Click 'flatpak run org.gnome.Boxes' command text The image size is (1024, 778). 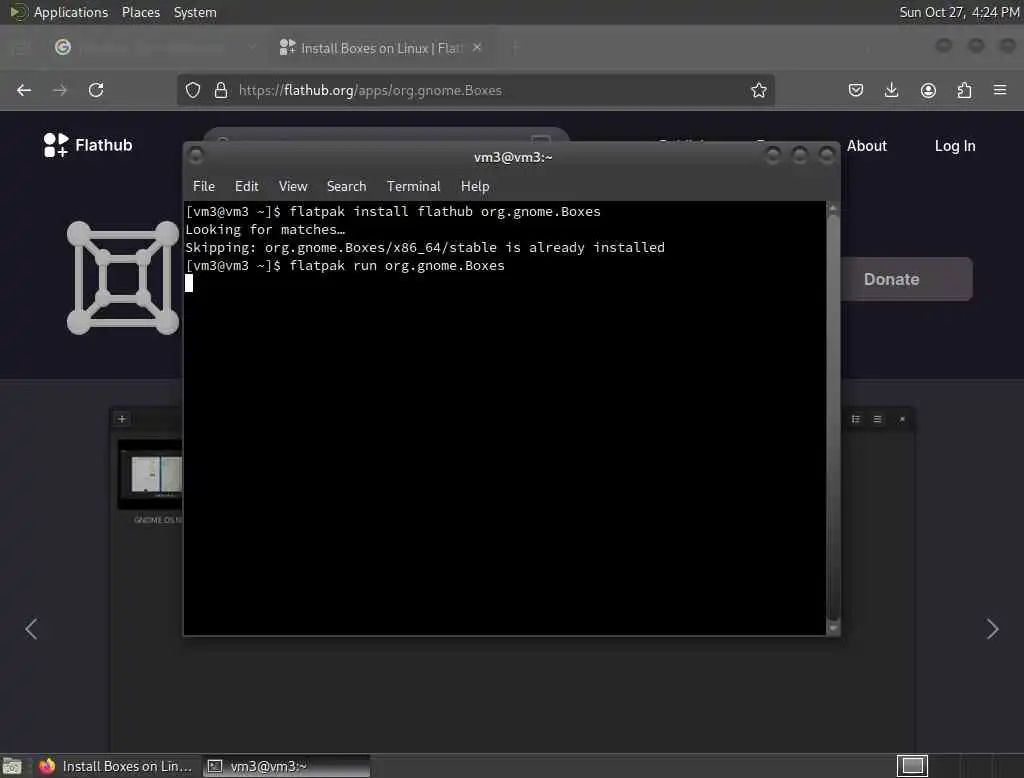397,265
